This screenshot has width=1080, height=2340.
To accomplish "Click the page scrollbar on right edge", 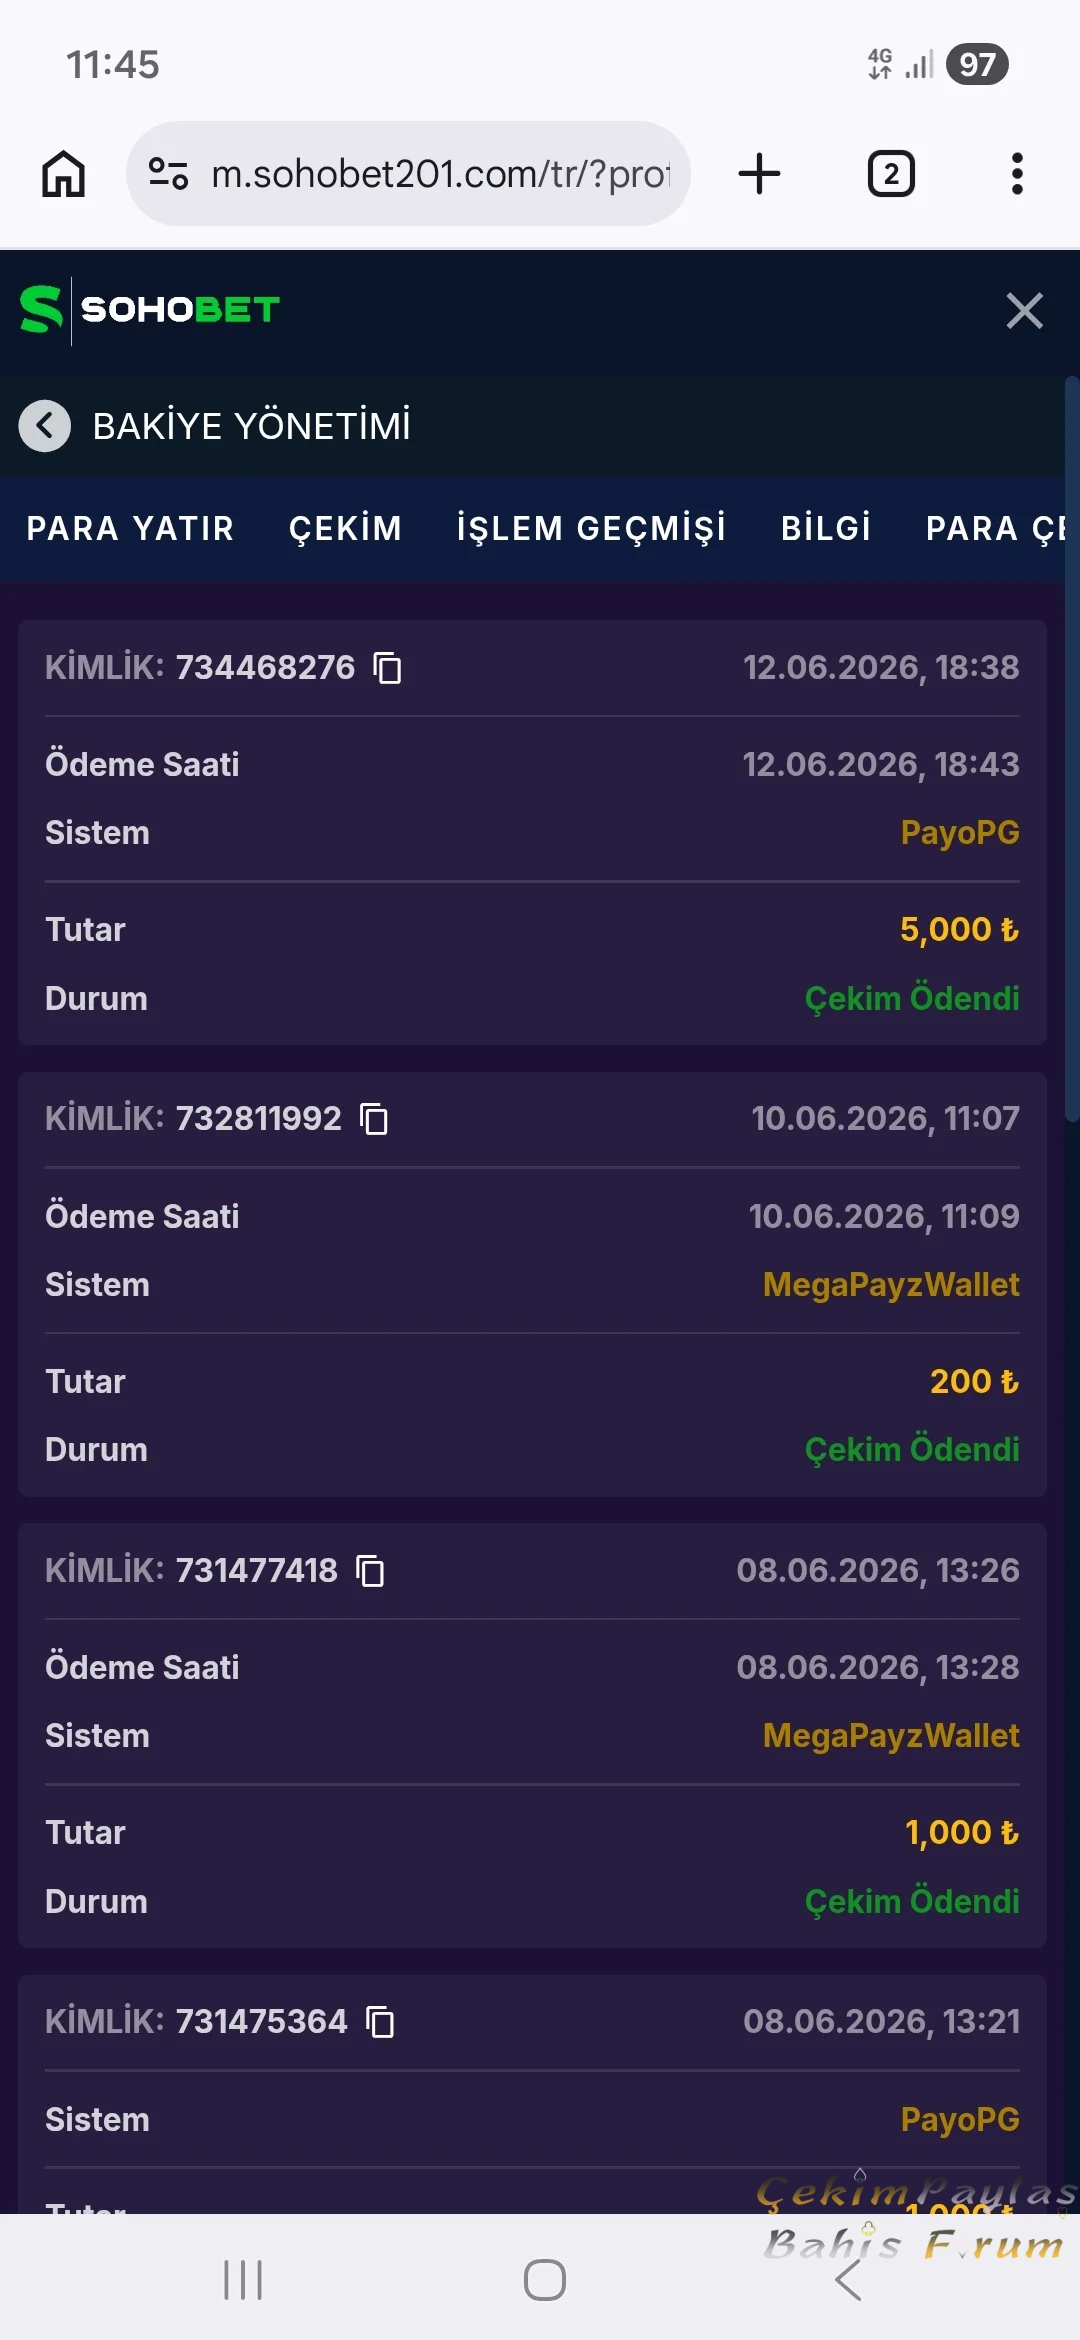I will 1072,750.
